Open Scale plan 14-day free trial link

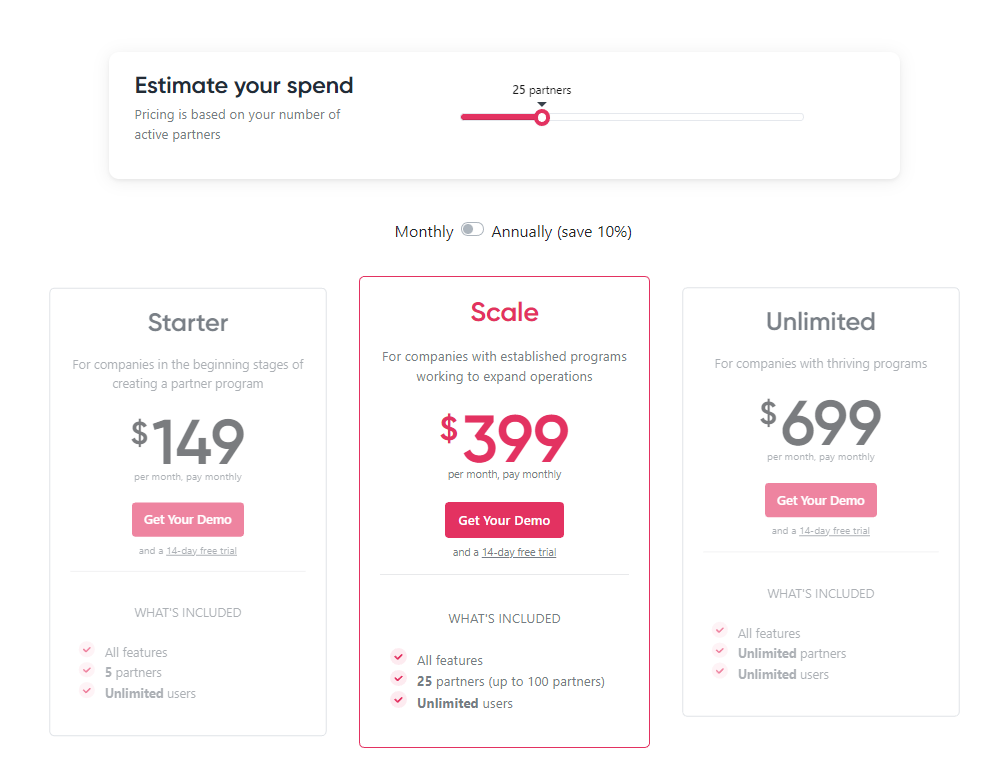point(519,552)
